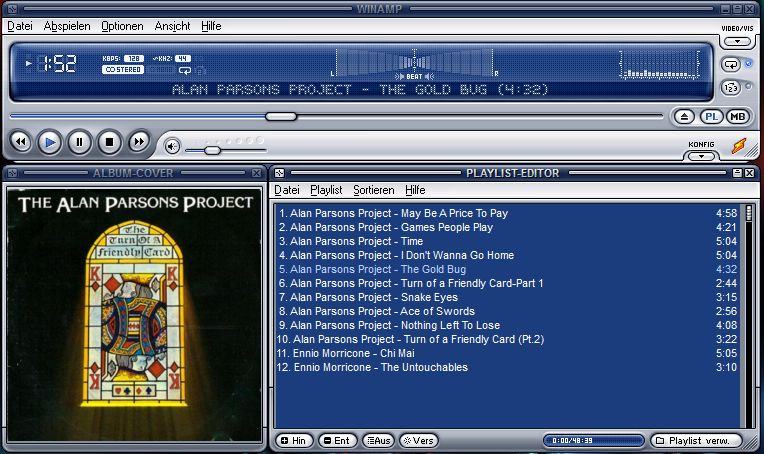Screen dimensions: 764x454
Task: Select Turn of a Friendly Card (Pt.2)
Action: click(x=507, y=340)
